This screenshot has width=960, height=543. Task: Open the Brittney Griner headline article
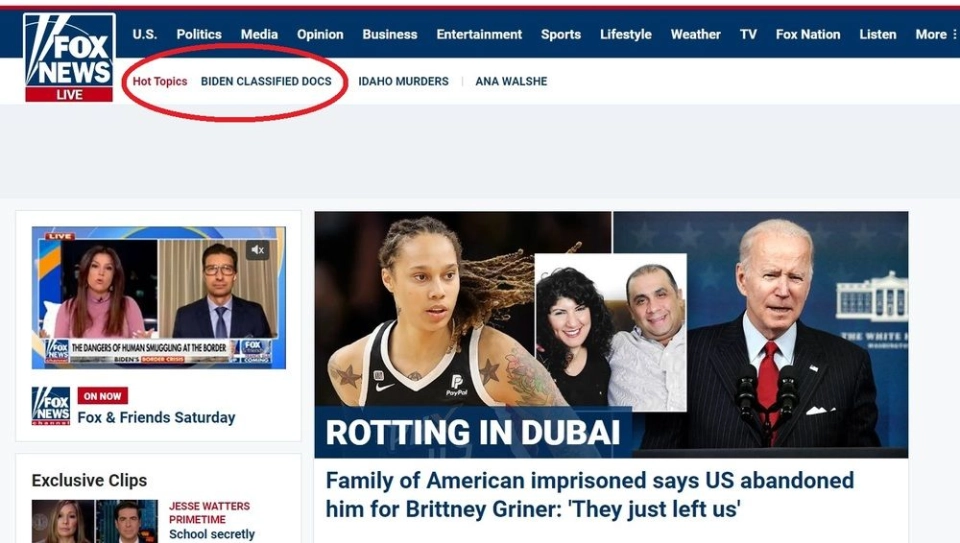point(590,495)
